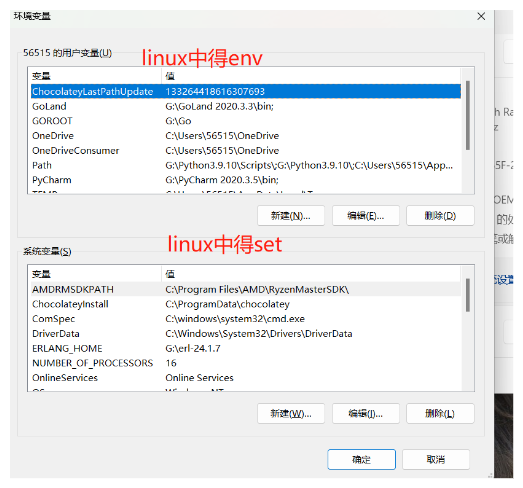Image resolution: width=523 pixels, height=488 pixels.
Task: Select the GOROOT user variable row
Action: (246, 121)
